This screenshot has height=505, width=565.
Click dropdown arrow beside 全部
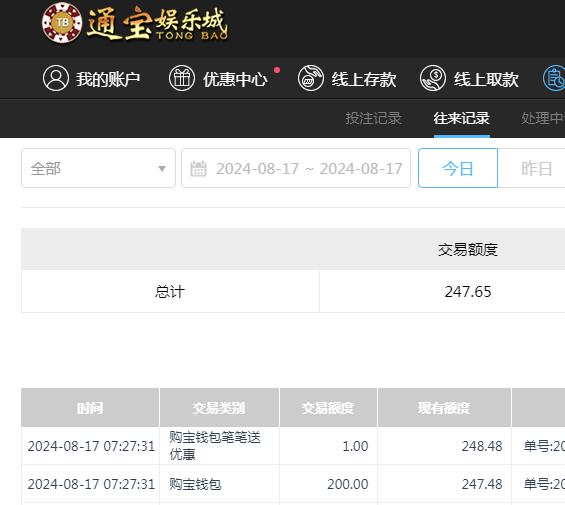162,169
